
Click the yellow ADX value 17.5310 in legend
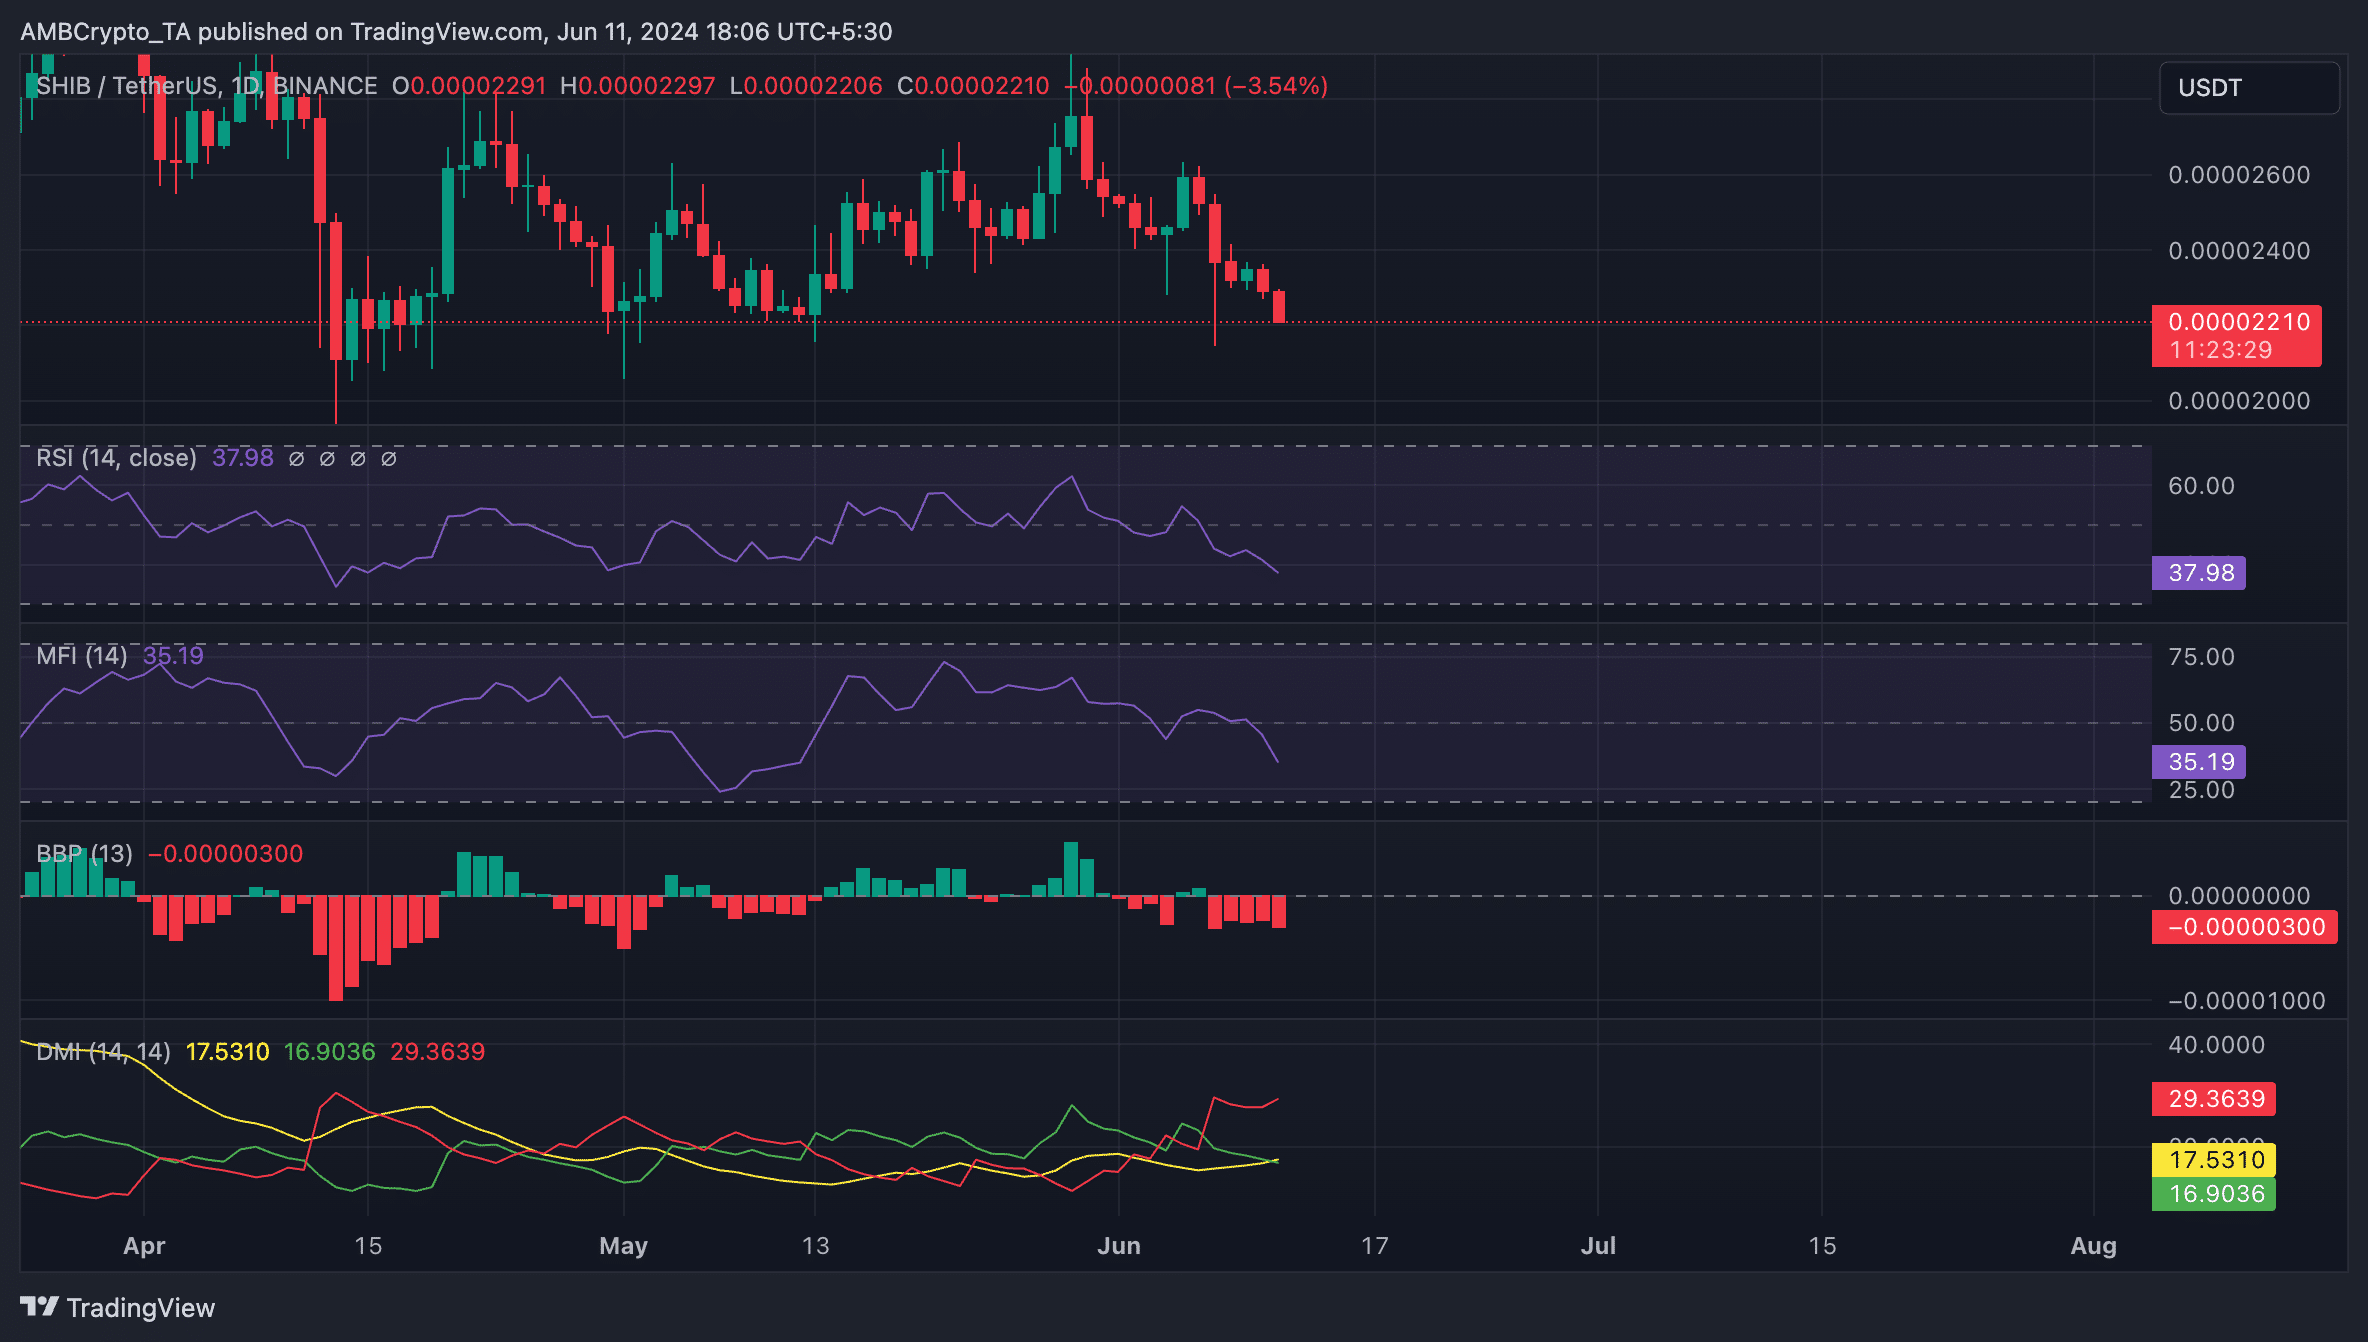(228, 1052)
